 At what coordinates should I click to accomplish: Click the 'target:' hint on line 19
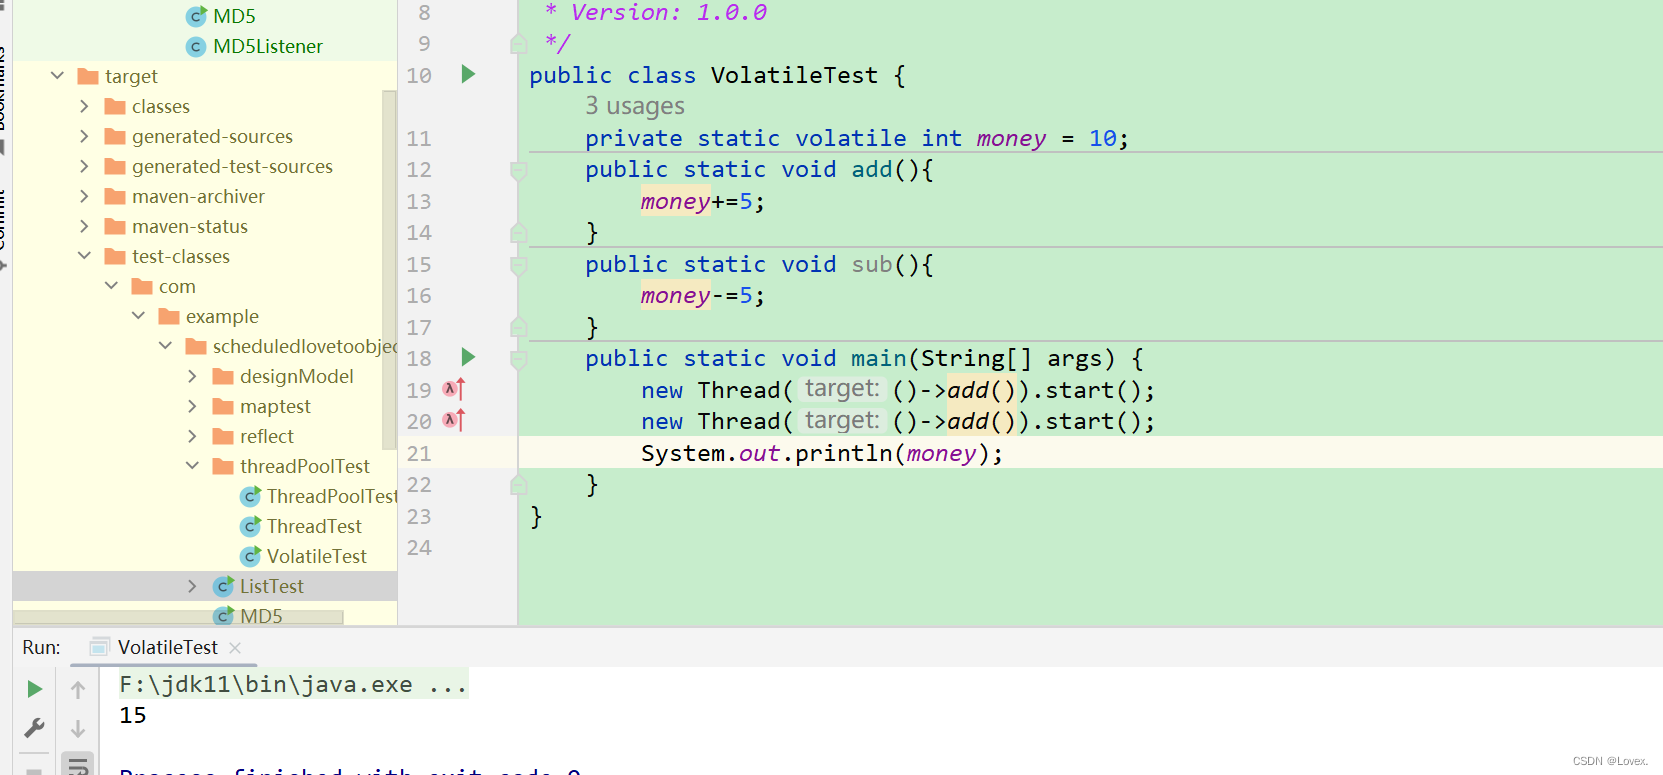pos(842,389)
